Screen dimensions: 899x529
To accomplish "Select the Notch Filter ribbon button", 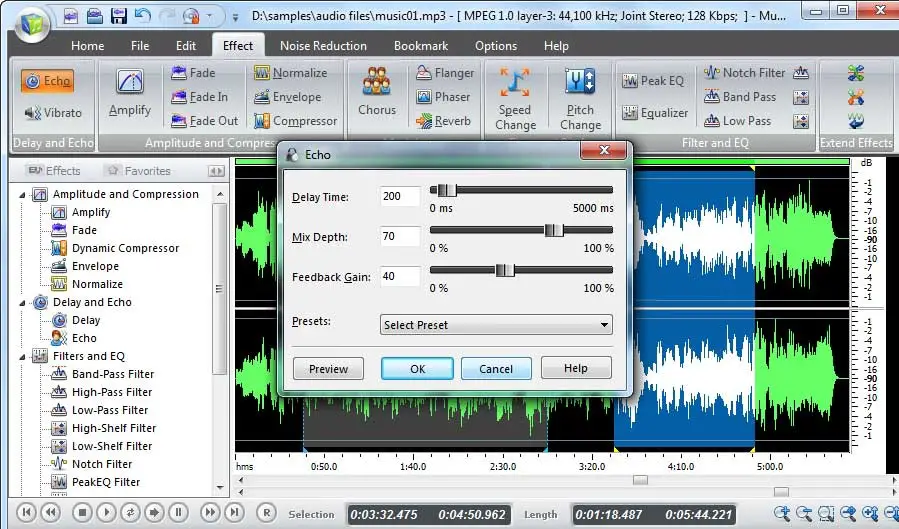I will point(744,73).
